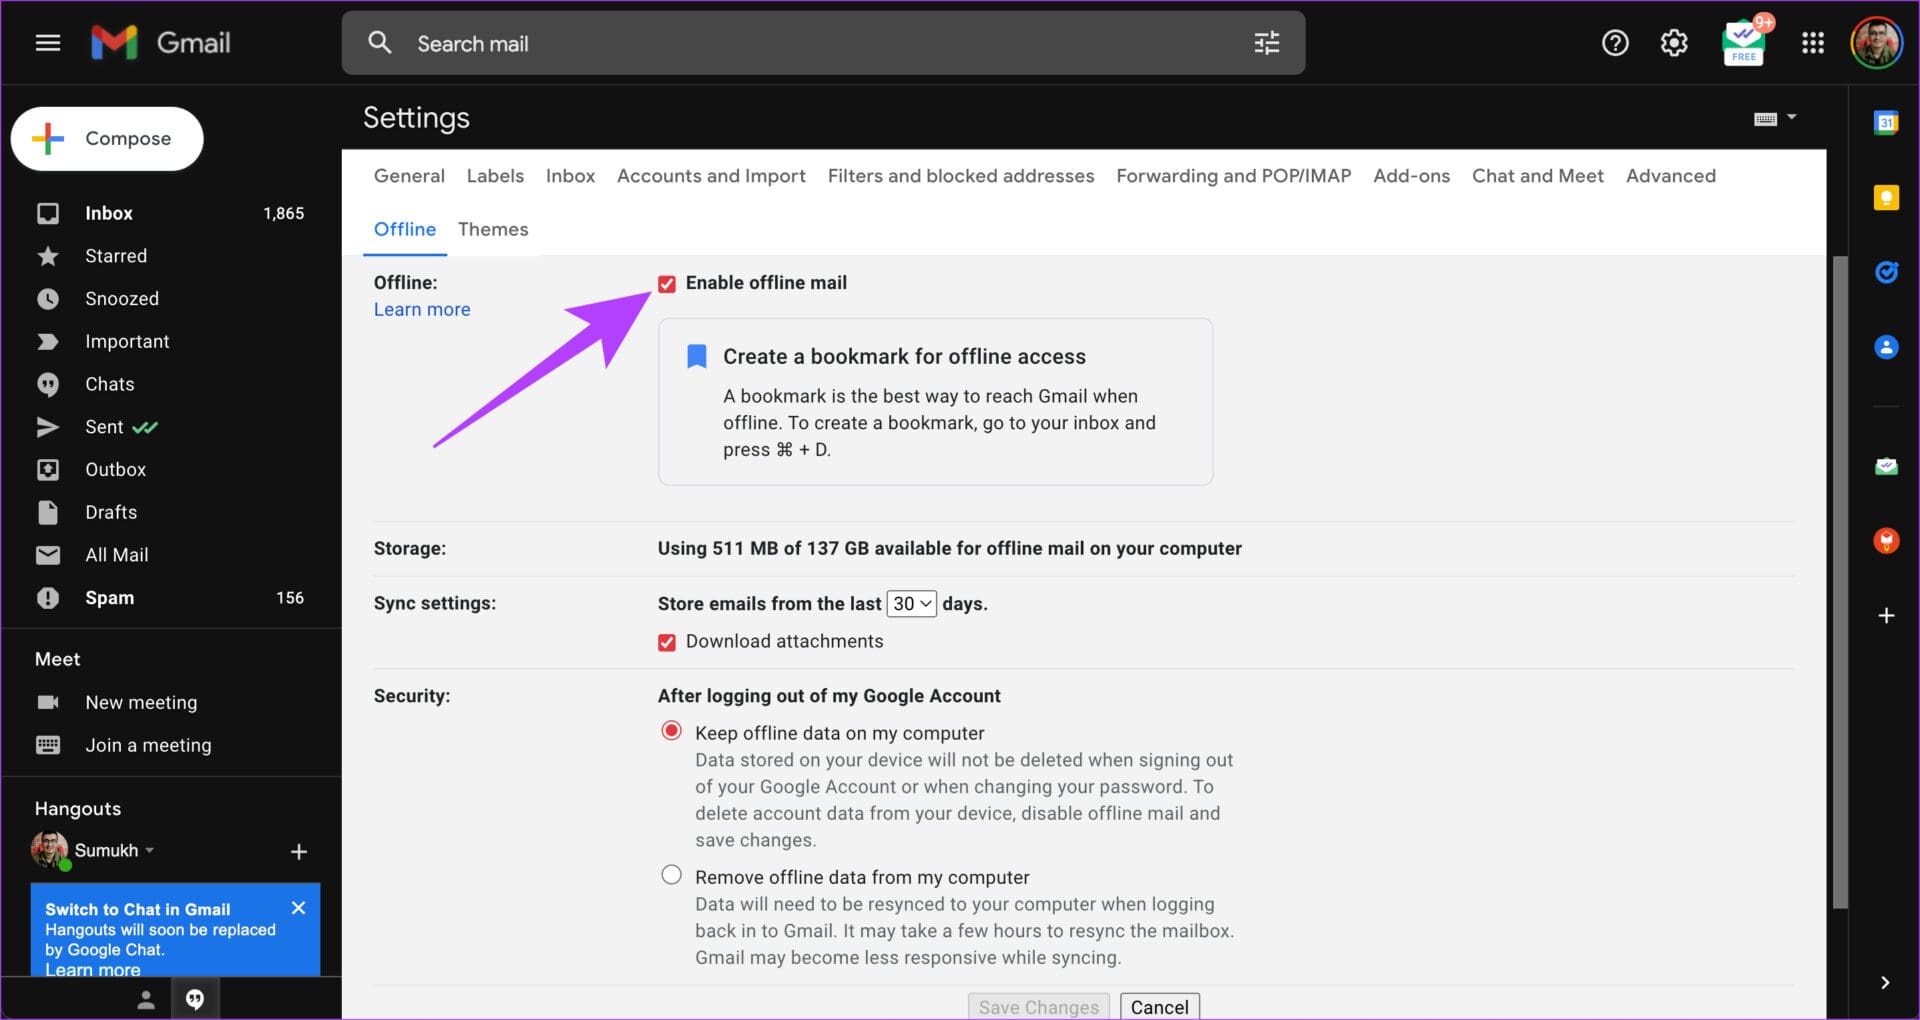The height and width of the screenshot is (1020, 1920).
Task: Click the Search mail field
Action: (x=823, y=43)
